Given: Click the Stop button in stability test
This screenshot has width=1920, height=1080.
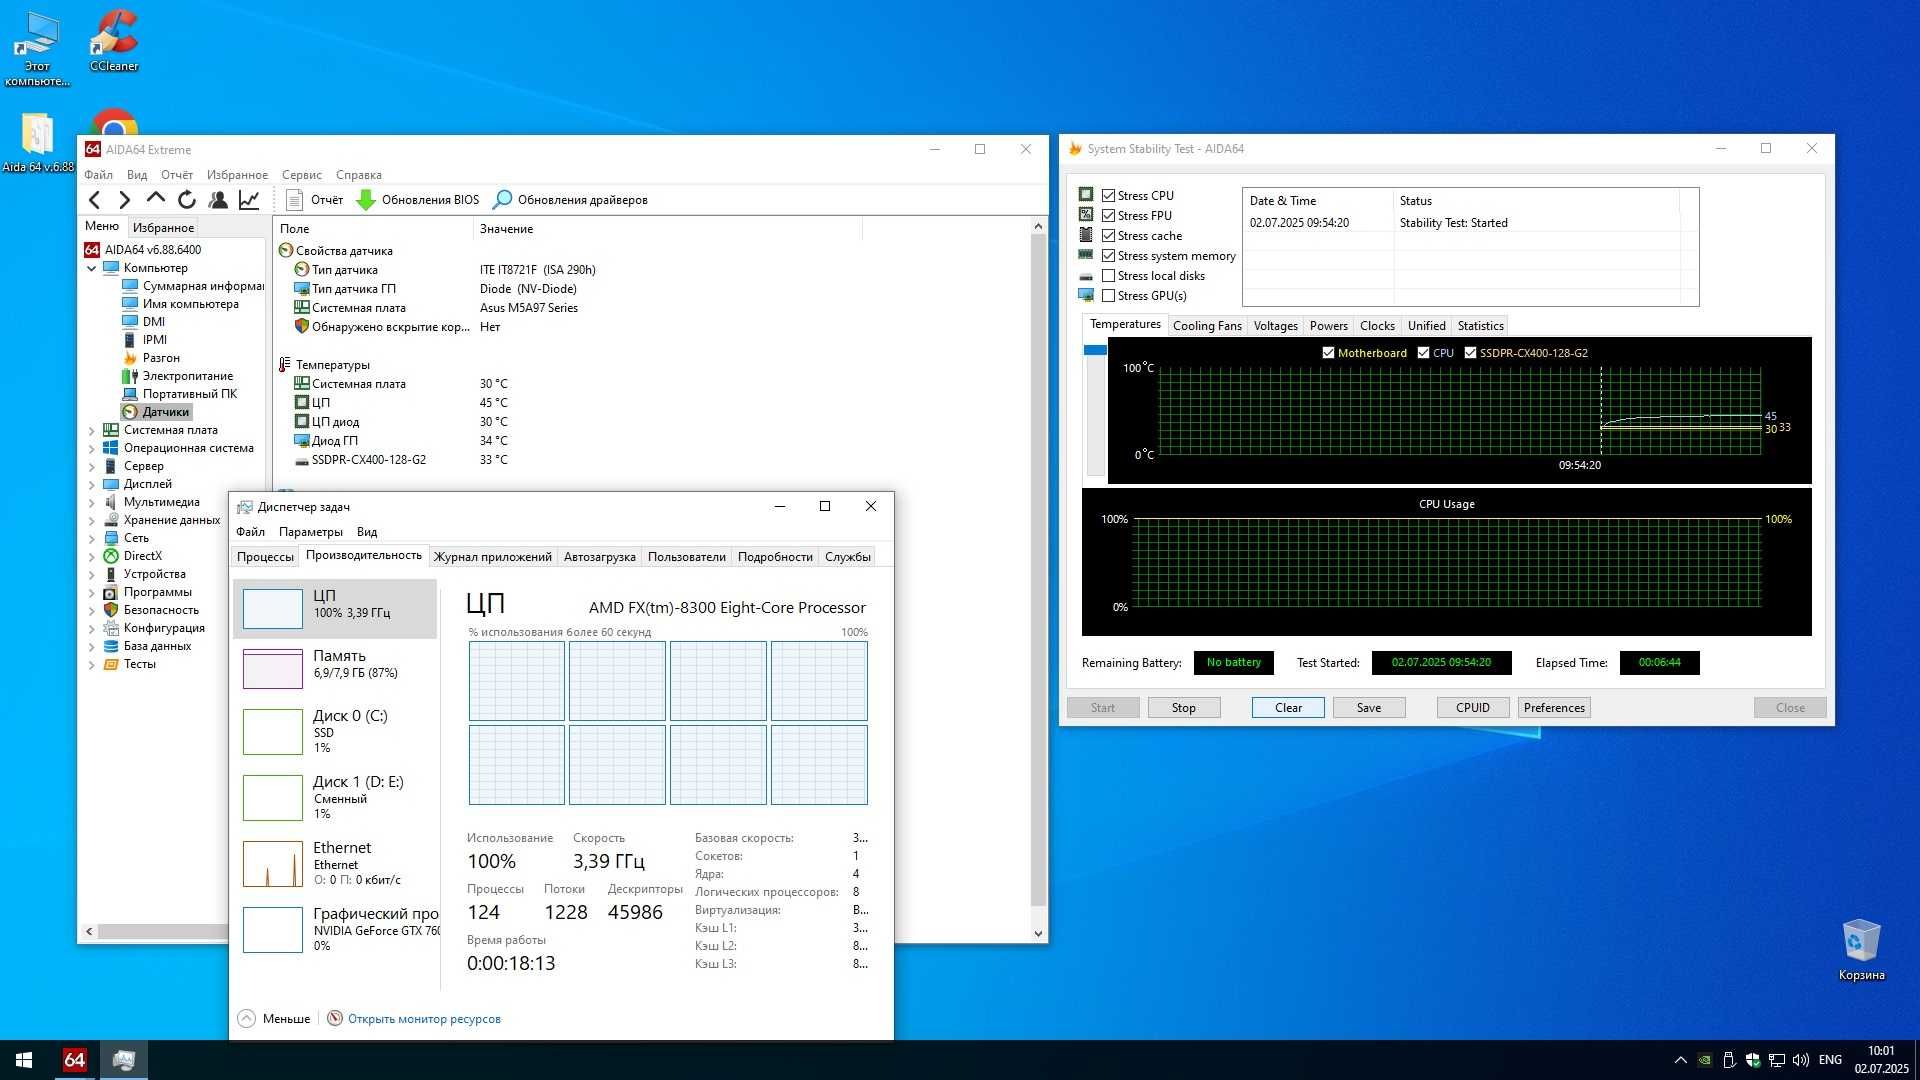Looking at the screenshot, I should coord(1183,708).
